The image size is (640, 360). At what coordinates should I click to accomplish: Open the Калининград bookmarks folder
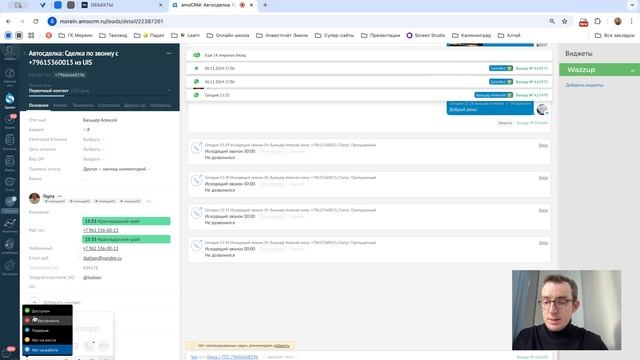click(471, 36)
